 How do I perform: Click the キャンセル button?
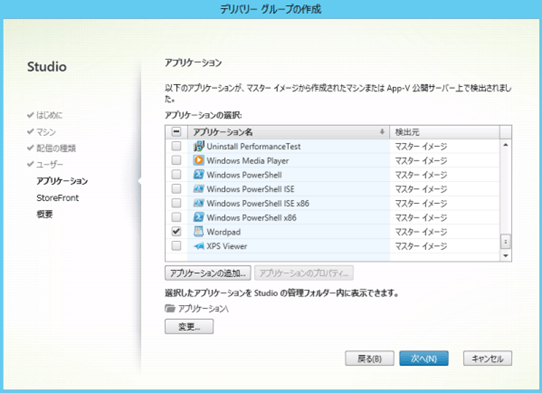(x=487, y=358)
